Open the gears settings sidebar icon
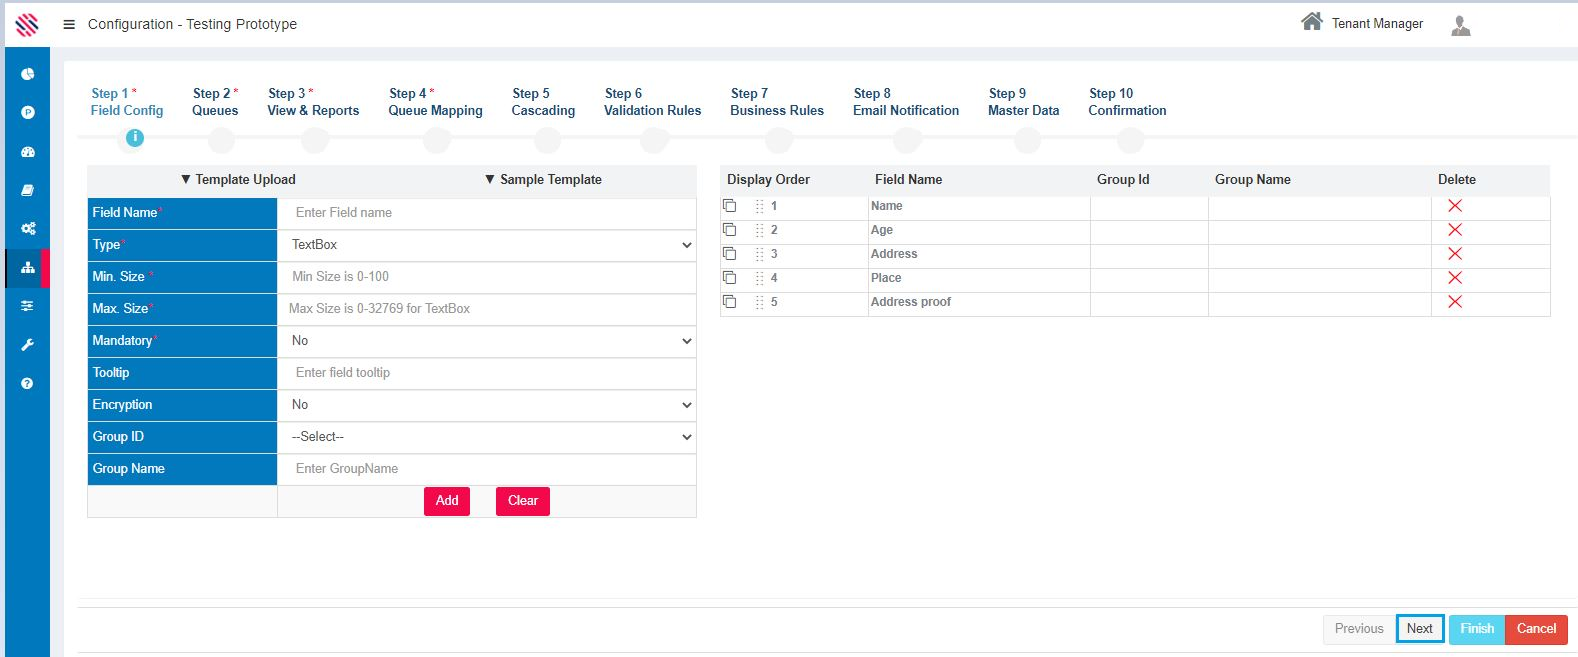The height and width of the screenshot is (657, 1578). [x=28, y=228]
